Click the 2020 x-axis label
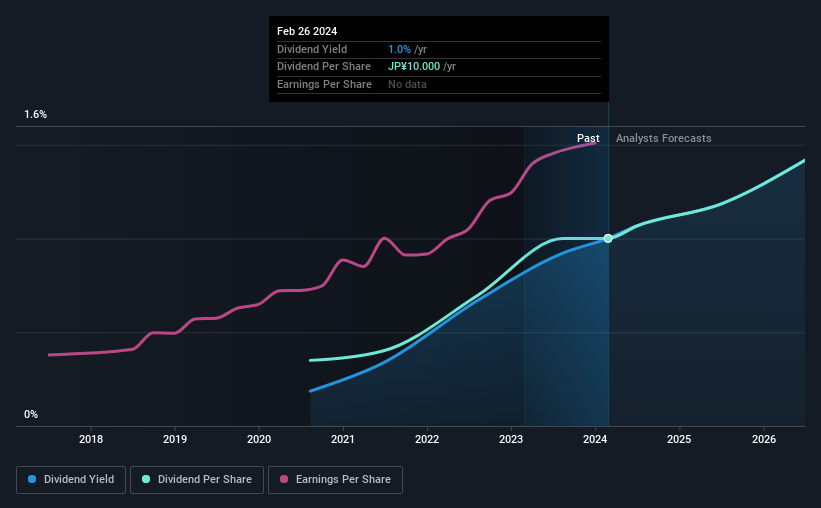This screenshot has width=821, height=508. click(x=259, y=439)
